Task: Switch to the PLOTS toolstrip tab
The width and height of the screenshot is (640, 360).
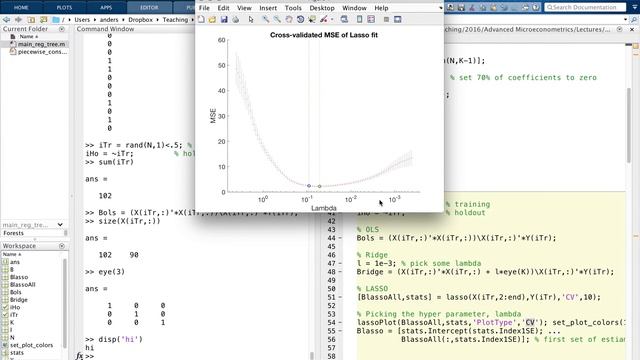Action: coord(64,7)
